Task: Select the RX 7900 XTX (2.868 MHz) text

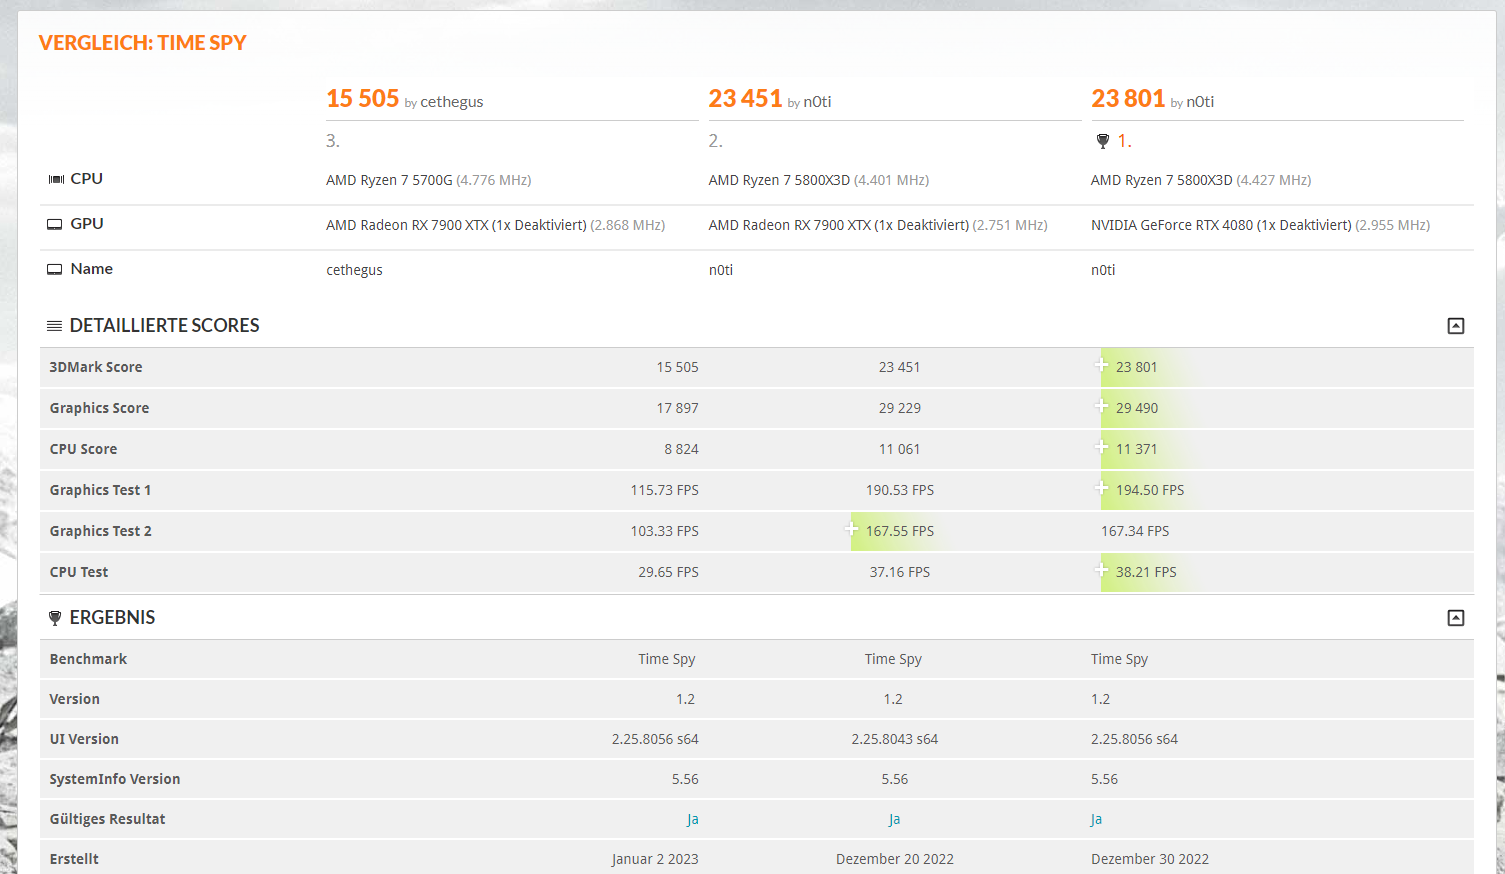Action: tap(495, 225)
